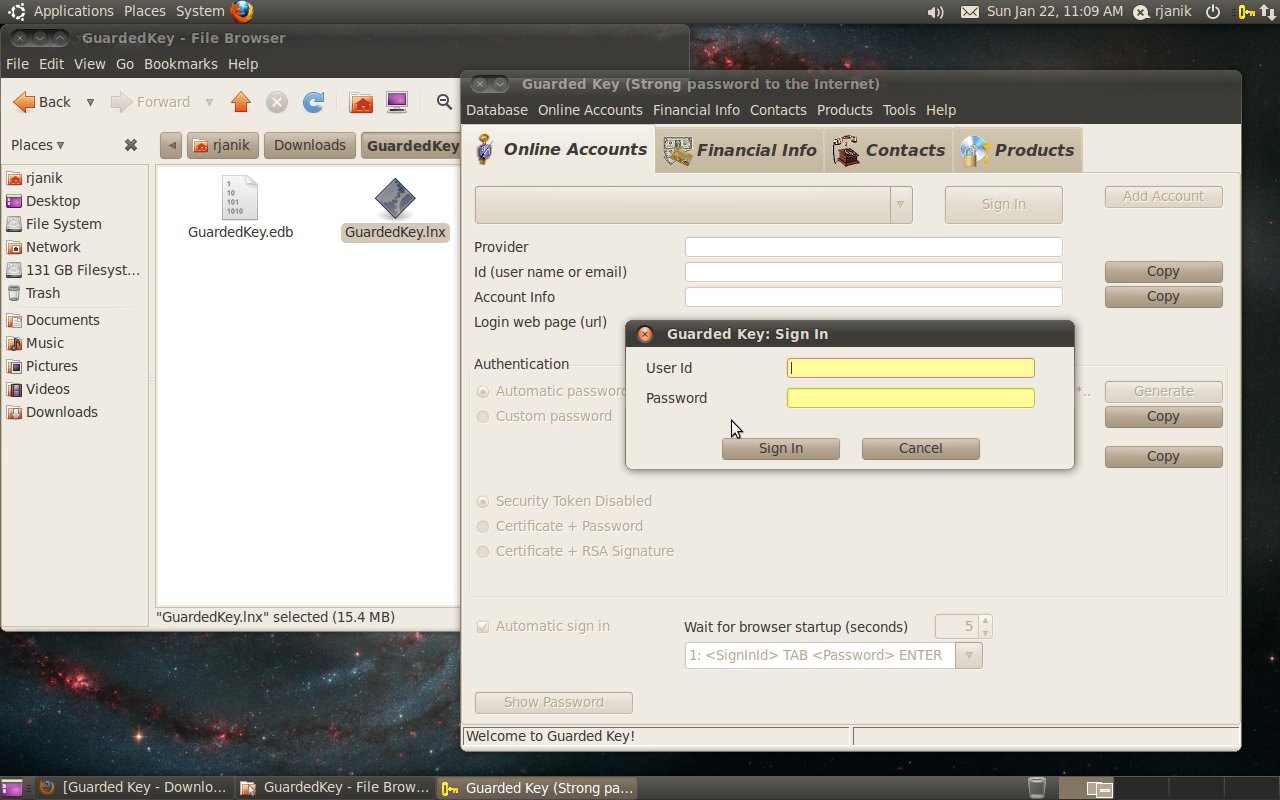
Task: Select the Automatic password radio button
Action: pos(484,391)
